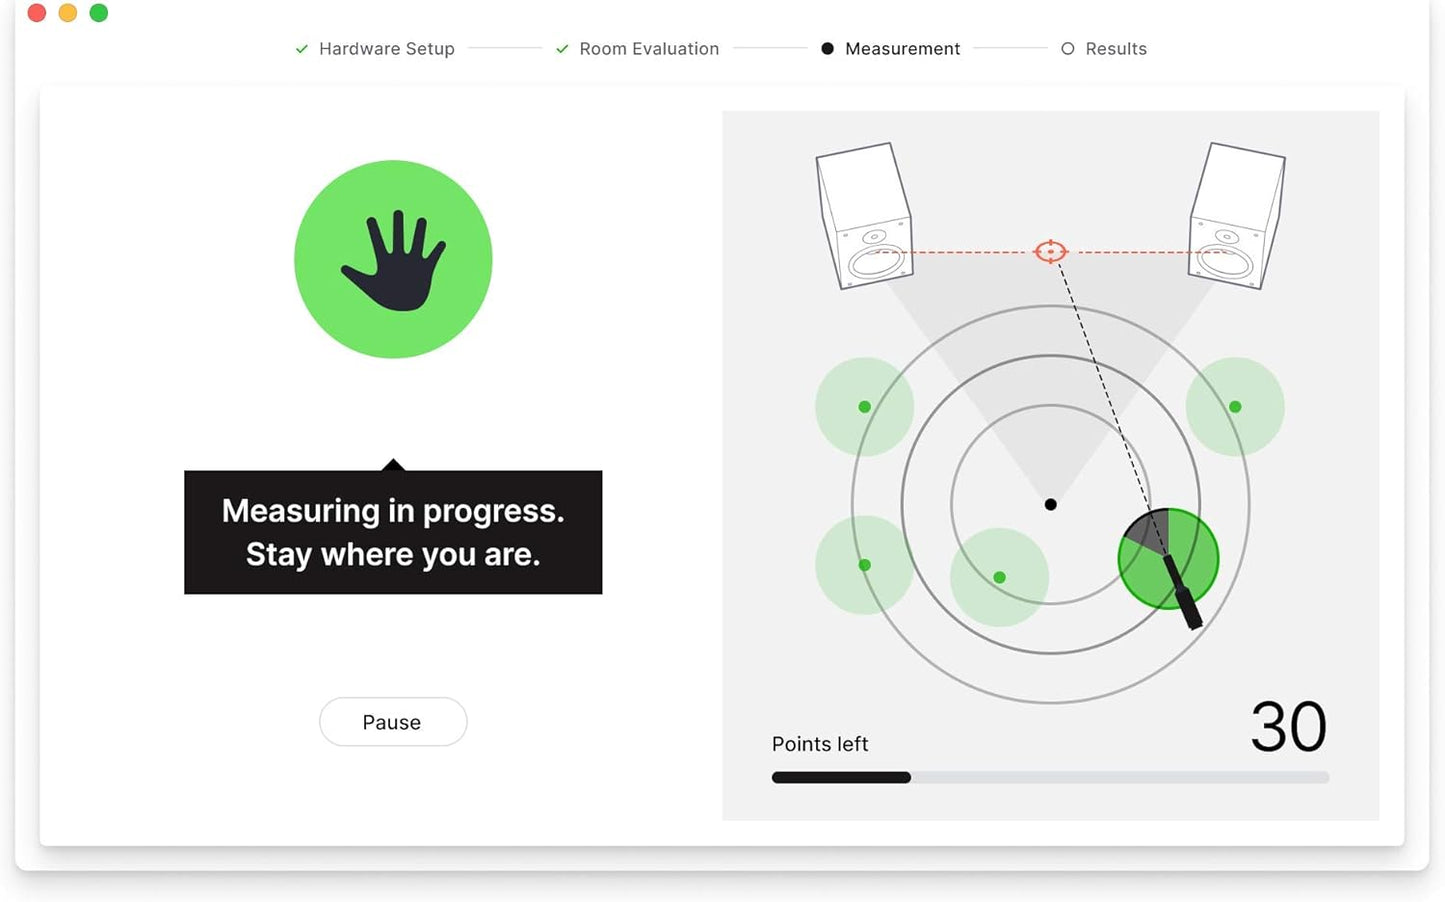The image size is (1445, 902).
Task: Select the top-left green measurement point
Action: pyautogui.click(x=863, y=406)
